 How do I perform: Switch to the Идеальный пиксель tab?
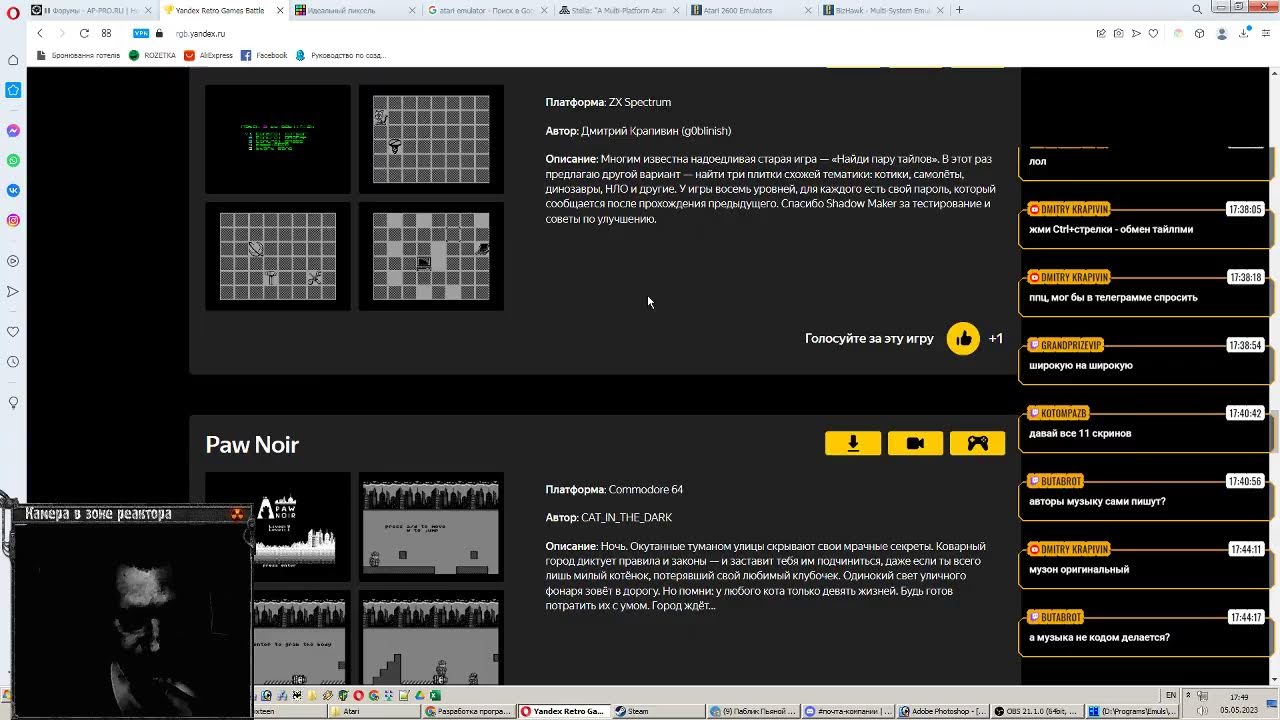point(355,10)
